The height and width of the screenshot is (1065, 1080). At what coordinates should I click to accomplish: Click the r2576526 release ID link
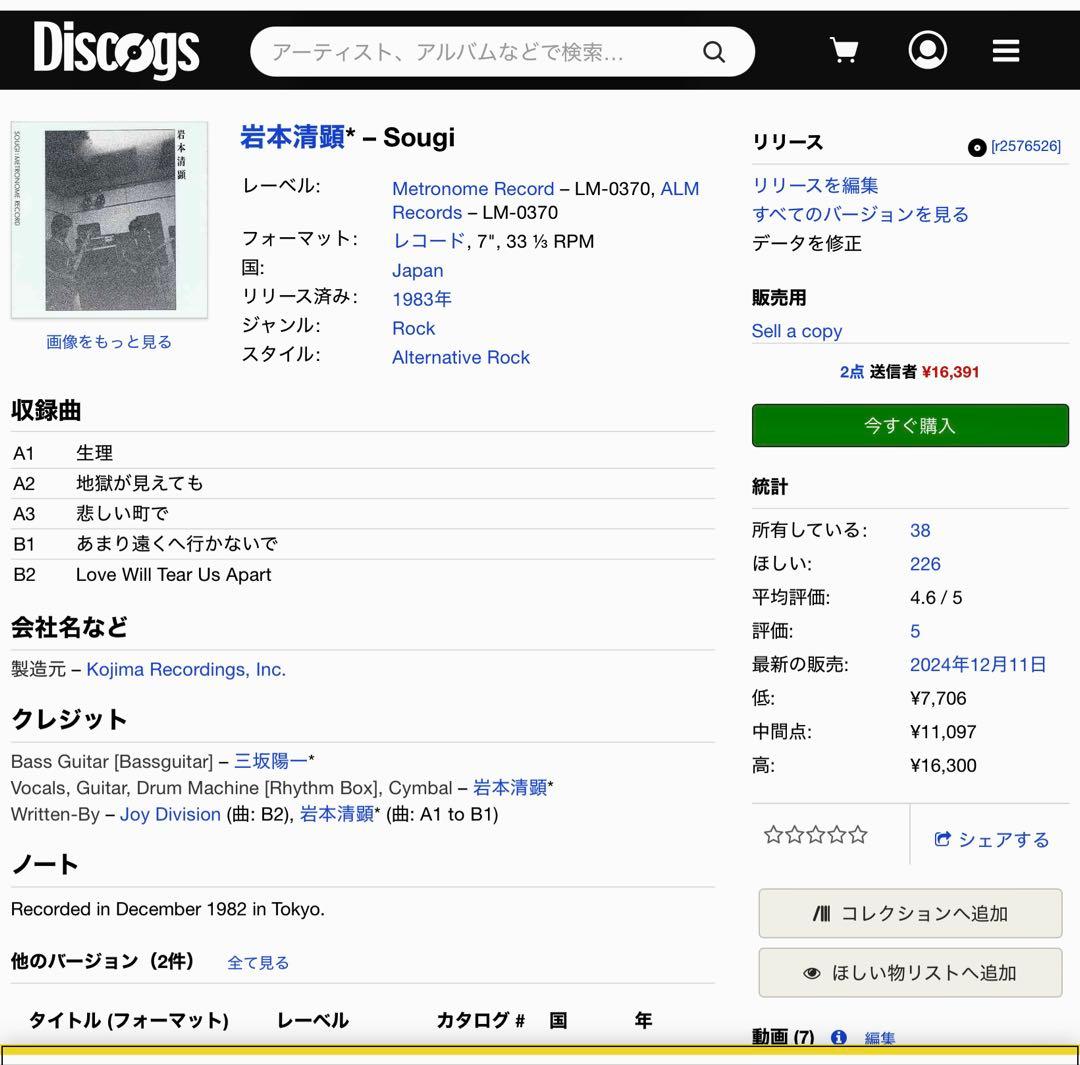point(1026,146)
